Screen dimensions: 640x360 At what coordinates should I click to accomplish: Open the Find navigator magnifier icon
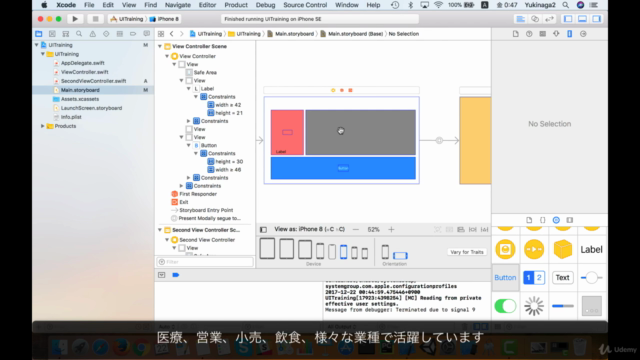(x=79, y=34)
